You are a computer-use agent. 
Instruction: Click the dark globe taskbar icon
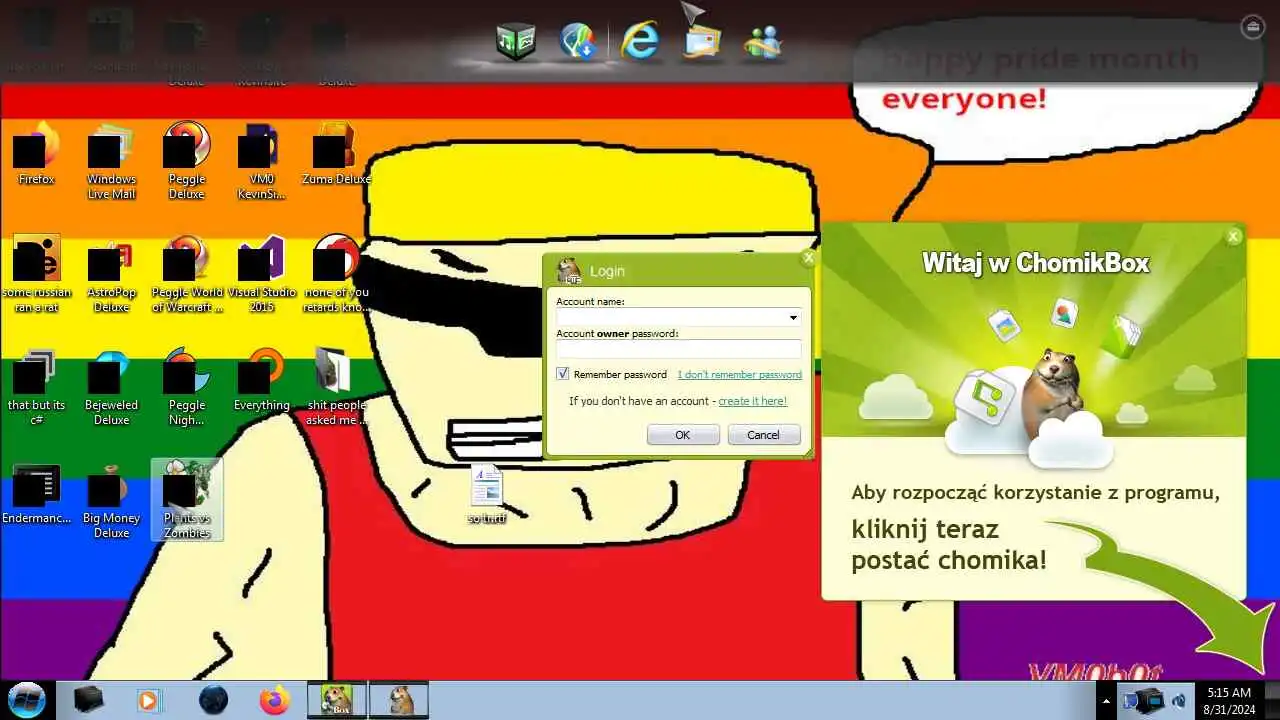pyautogui.click(x=213, y=700)
